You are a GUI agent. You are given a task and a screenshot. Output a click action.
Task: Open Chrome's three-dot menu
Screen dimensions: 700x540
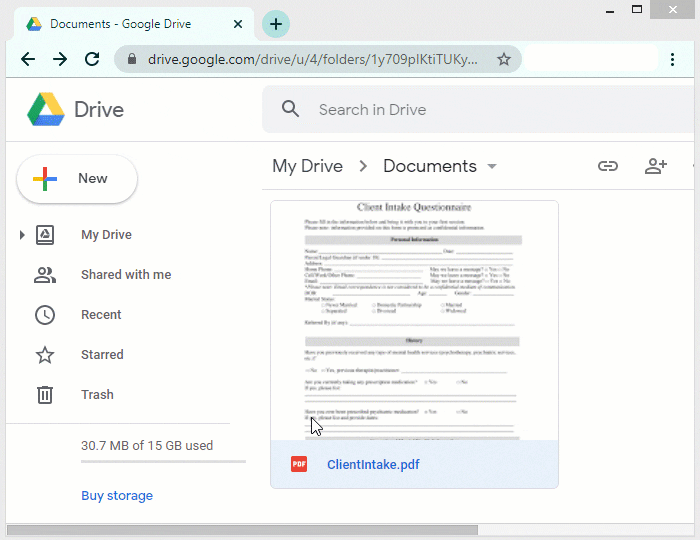click(672, 59)
